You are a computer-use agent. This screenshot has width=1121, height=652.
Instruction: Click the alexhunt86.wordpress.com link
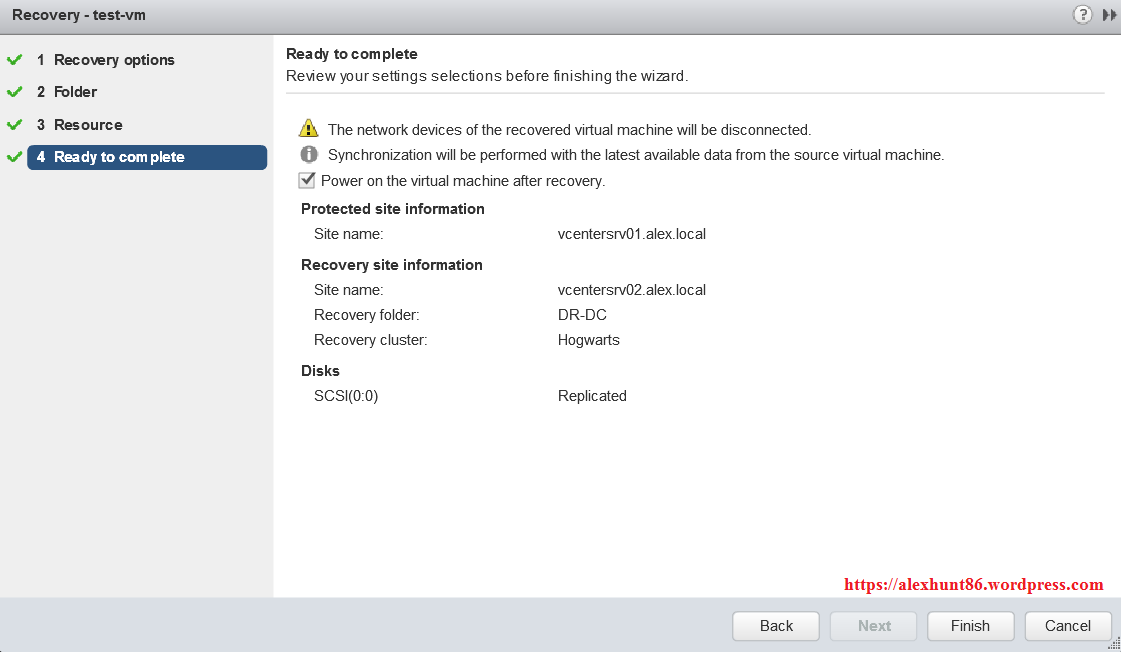(x=973, y=585)
